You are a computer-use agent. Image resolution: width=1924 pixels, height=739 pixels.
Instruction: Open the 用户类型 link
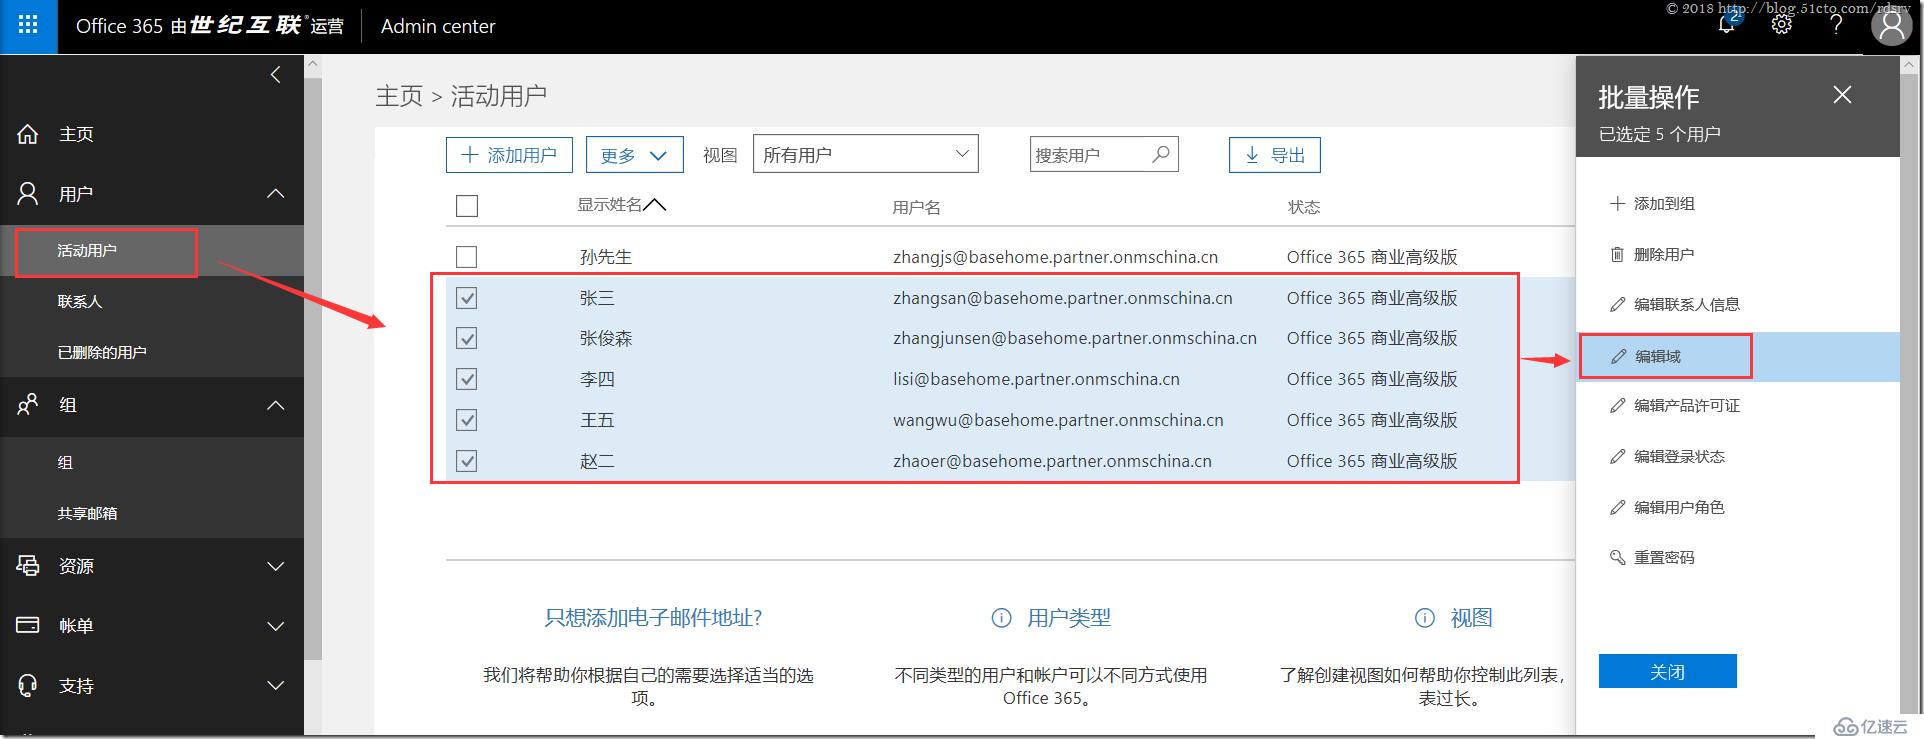[1069, 618]
